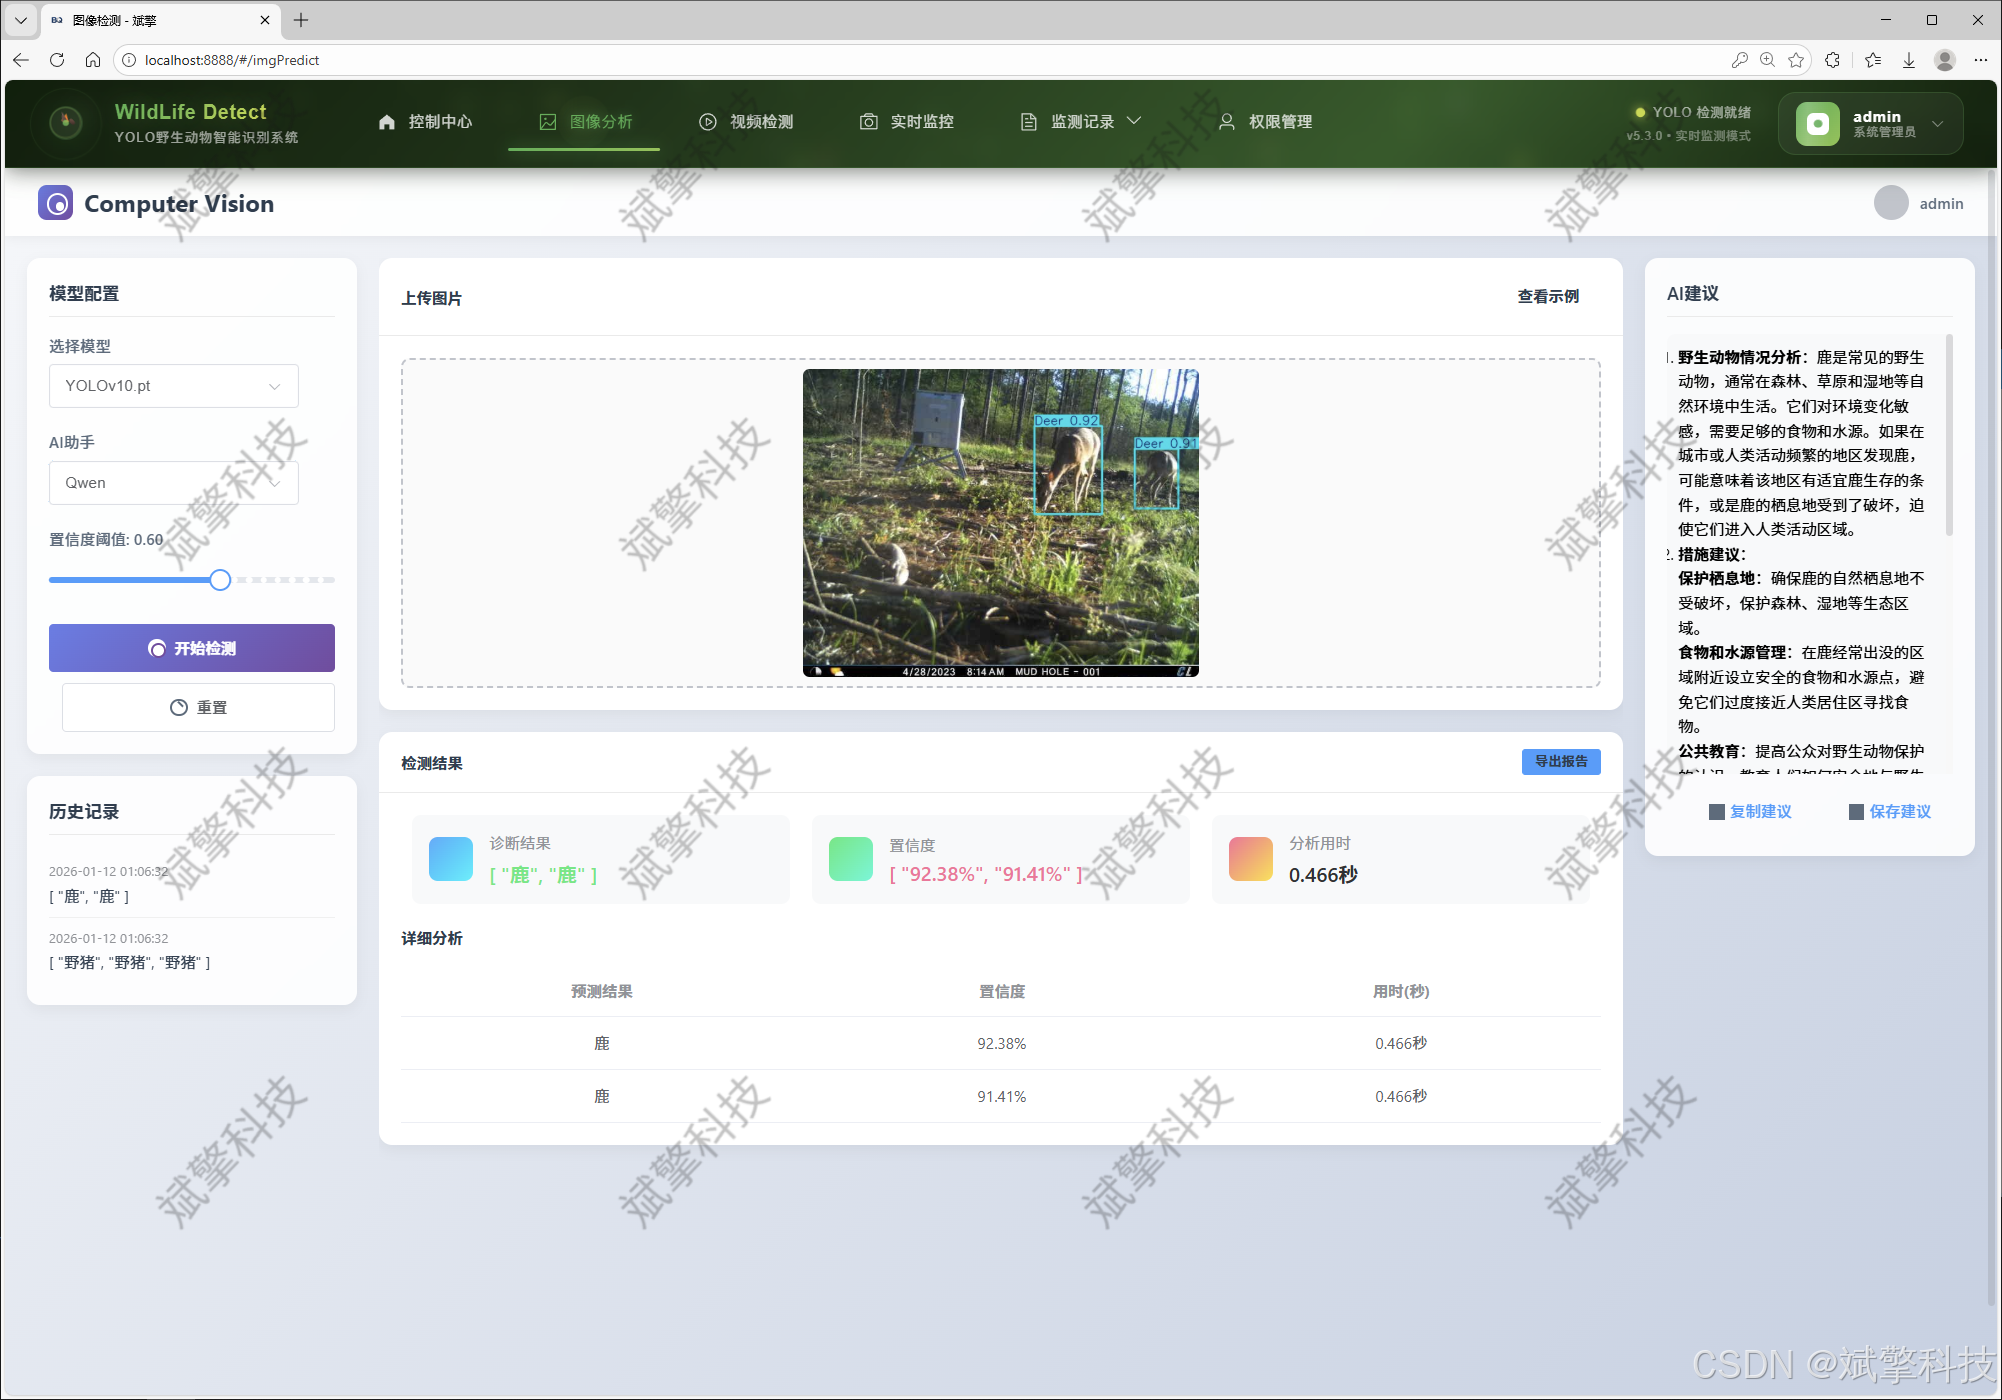2002x1400 pixels.
Task: Click the 导出报告 button
Action: pyautogui.click(x=1560, y=762)
